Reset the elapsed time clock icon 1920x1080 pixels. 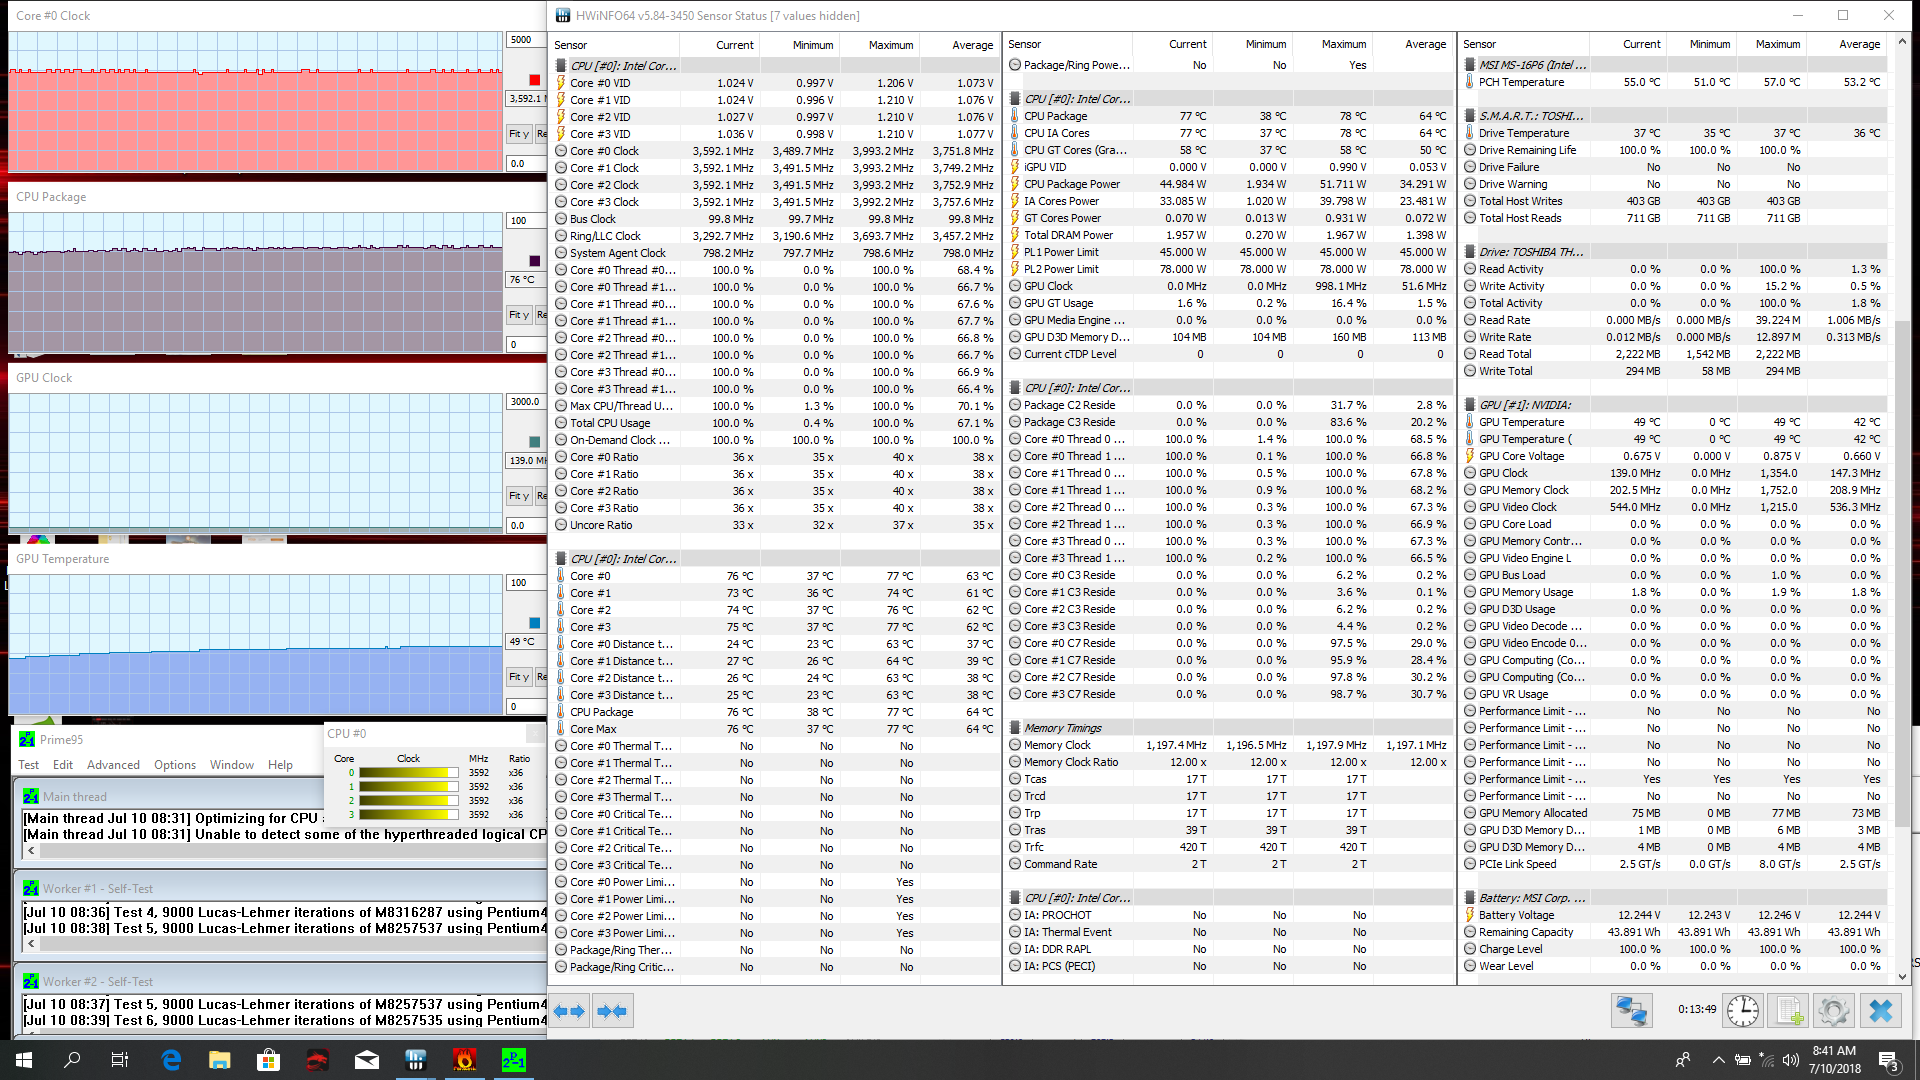point(1743,1011)
